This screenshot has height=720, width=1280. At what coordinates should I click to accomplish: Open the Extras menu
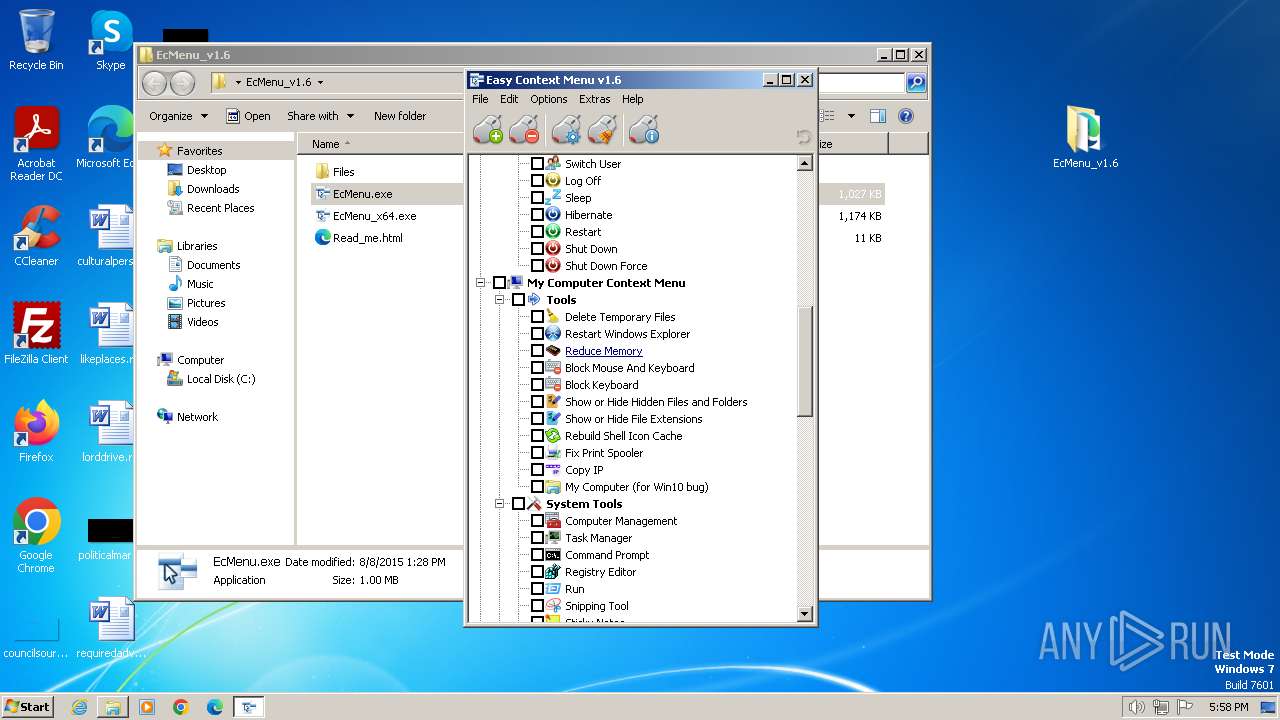pos(594,99)
